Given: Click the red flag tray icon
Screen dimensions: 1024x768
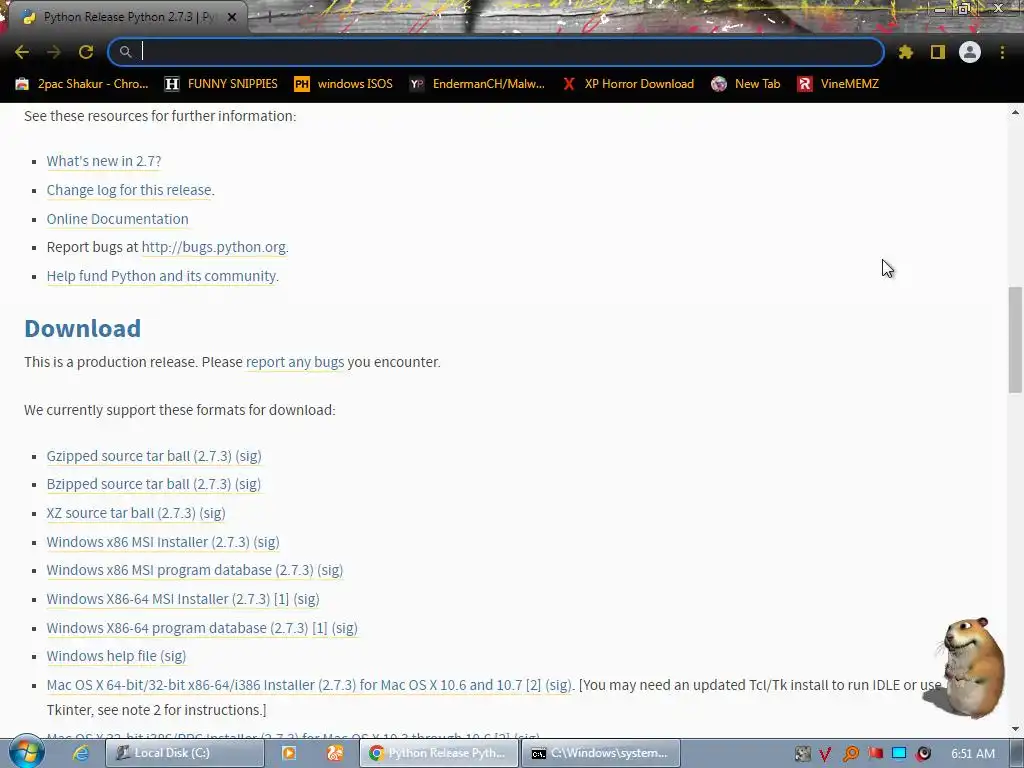Looking at the screenshot, I should click(875, 754).
